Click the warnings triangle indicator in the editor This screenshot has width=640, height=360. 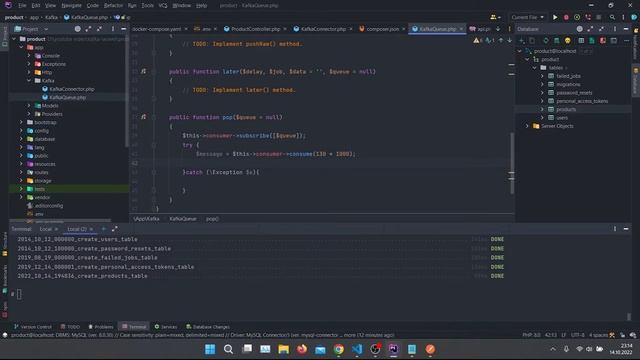478,40
